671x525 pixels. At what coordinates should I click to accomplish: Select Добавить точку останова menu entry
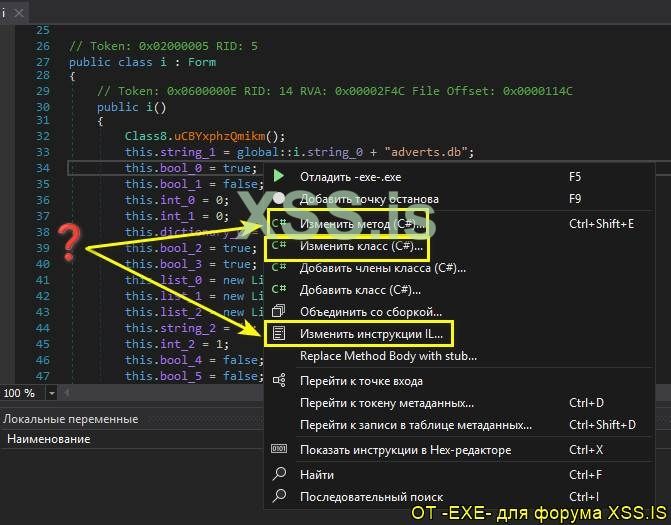point(459,199)
